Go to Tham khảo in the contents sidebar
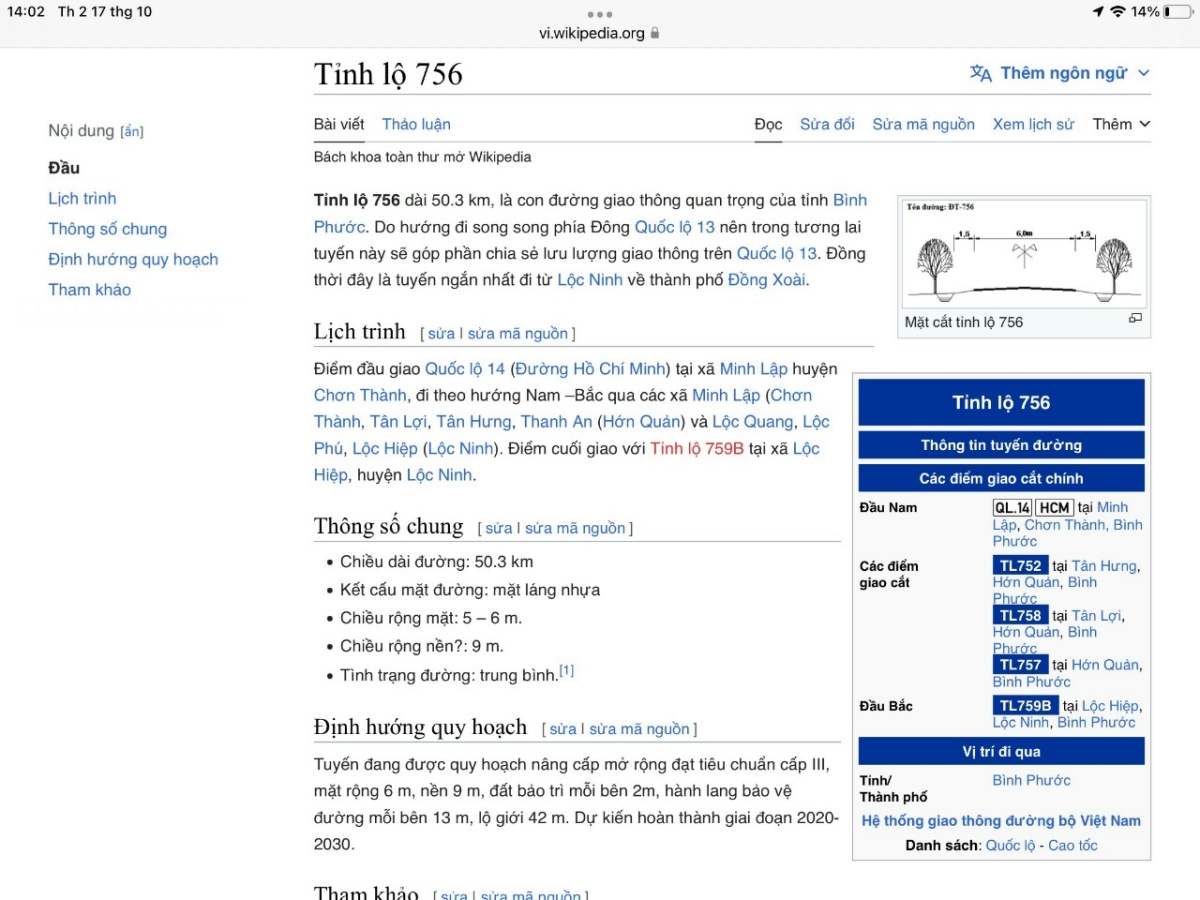Viewport: 1200px width, 900px height. 89,289
